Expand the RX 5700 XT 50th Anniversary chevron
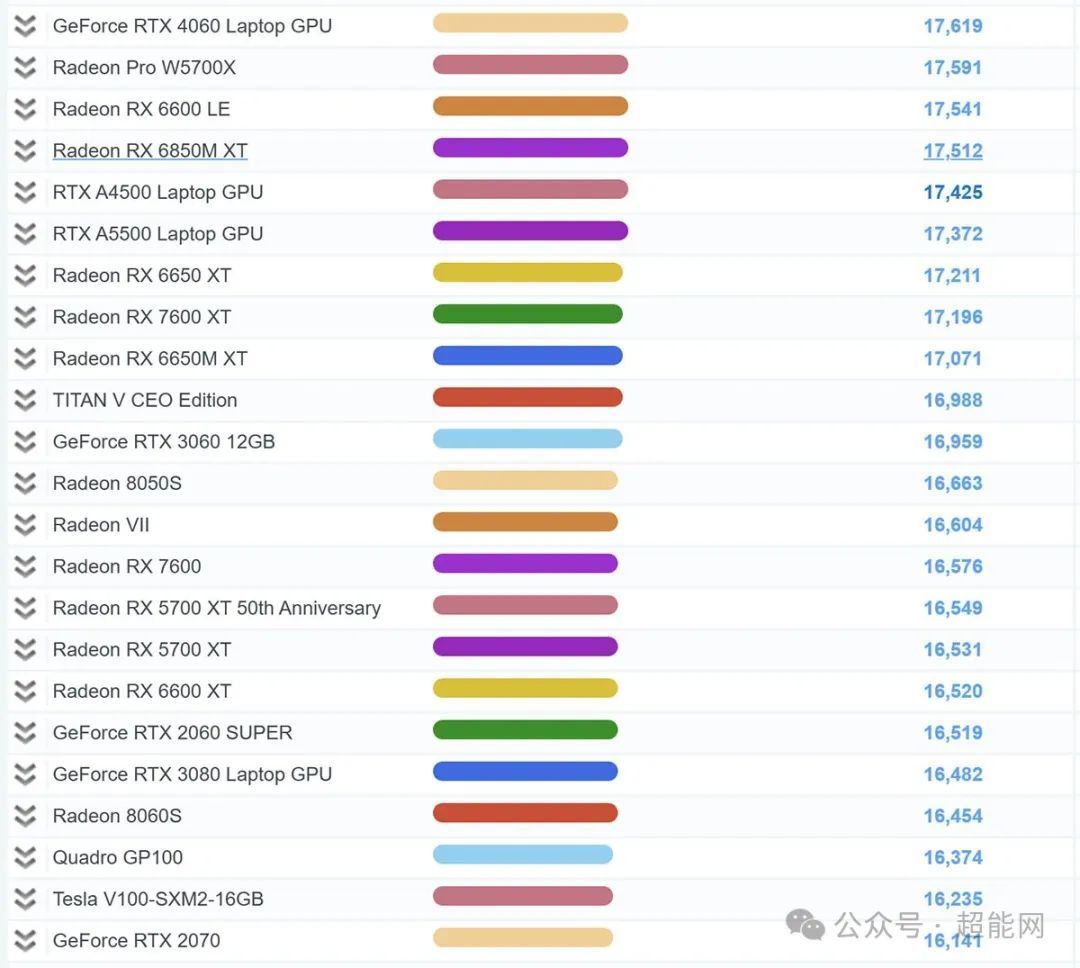The image size is (1080, 968). pos(25,608)
